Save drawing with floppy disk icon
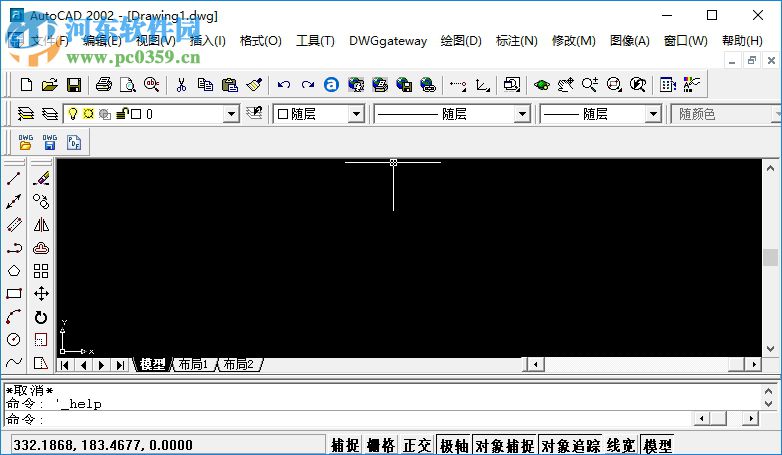This screenshot has width=782, height=455. tap(74, 85)
